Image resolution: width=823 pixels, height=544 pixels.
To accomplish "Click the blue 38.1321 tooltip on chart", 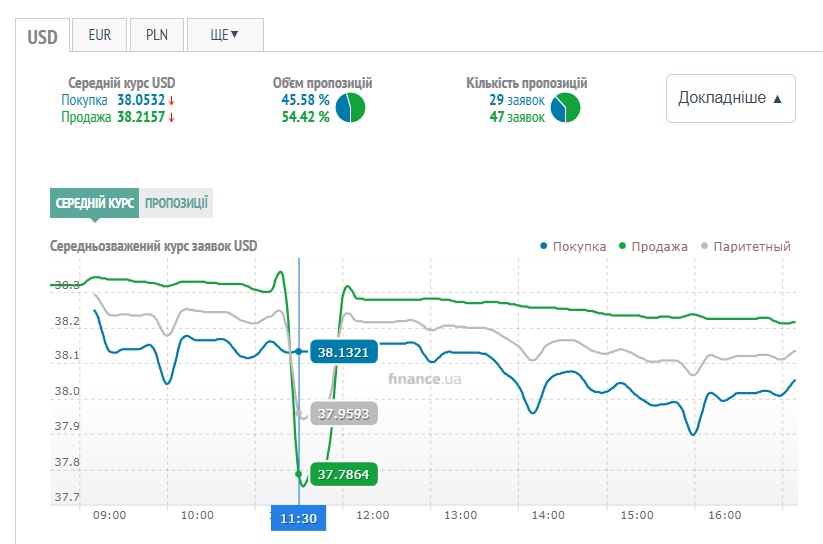I will (x=342, y=352).
